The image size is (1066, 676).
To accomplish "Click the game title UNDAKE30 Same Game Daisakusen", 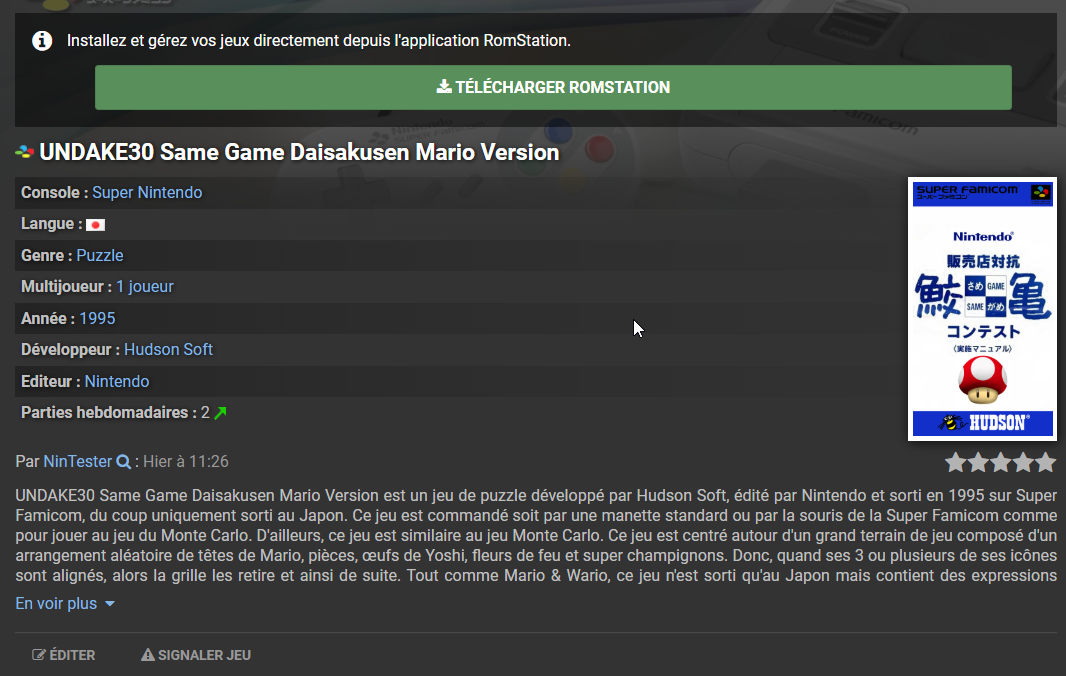I will [299, 152].
